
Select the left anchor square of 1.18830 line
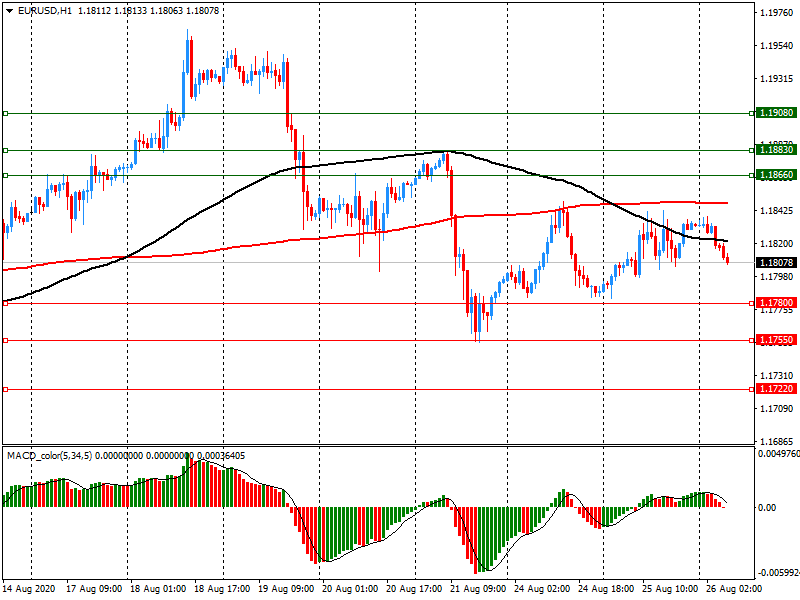6,151
